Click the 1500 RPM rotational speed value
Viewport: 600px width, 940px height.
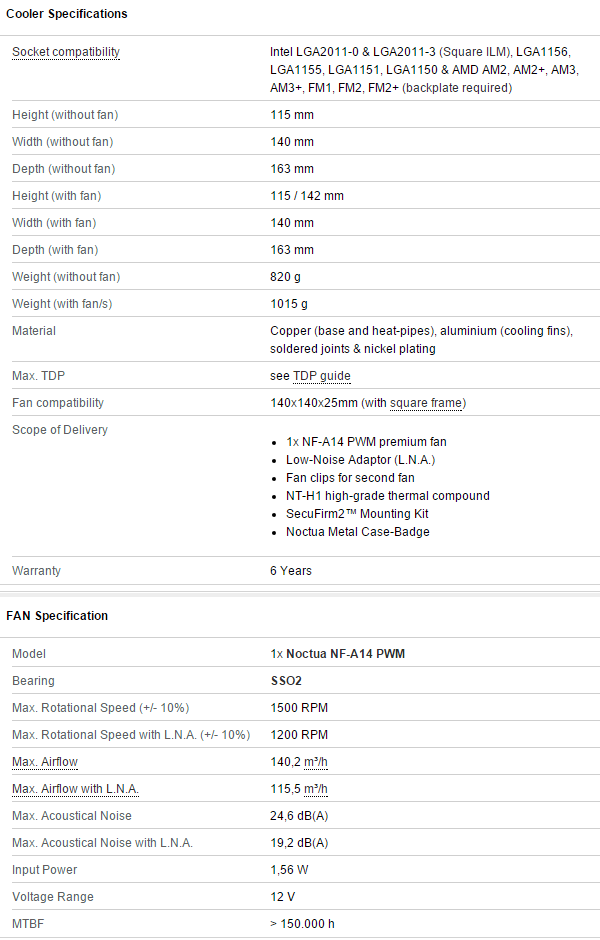(x=299, y=708)
